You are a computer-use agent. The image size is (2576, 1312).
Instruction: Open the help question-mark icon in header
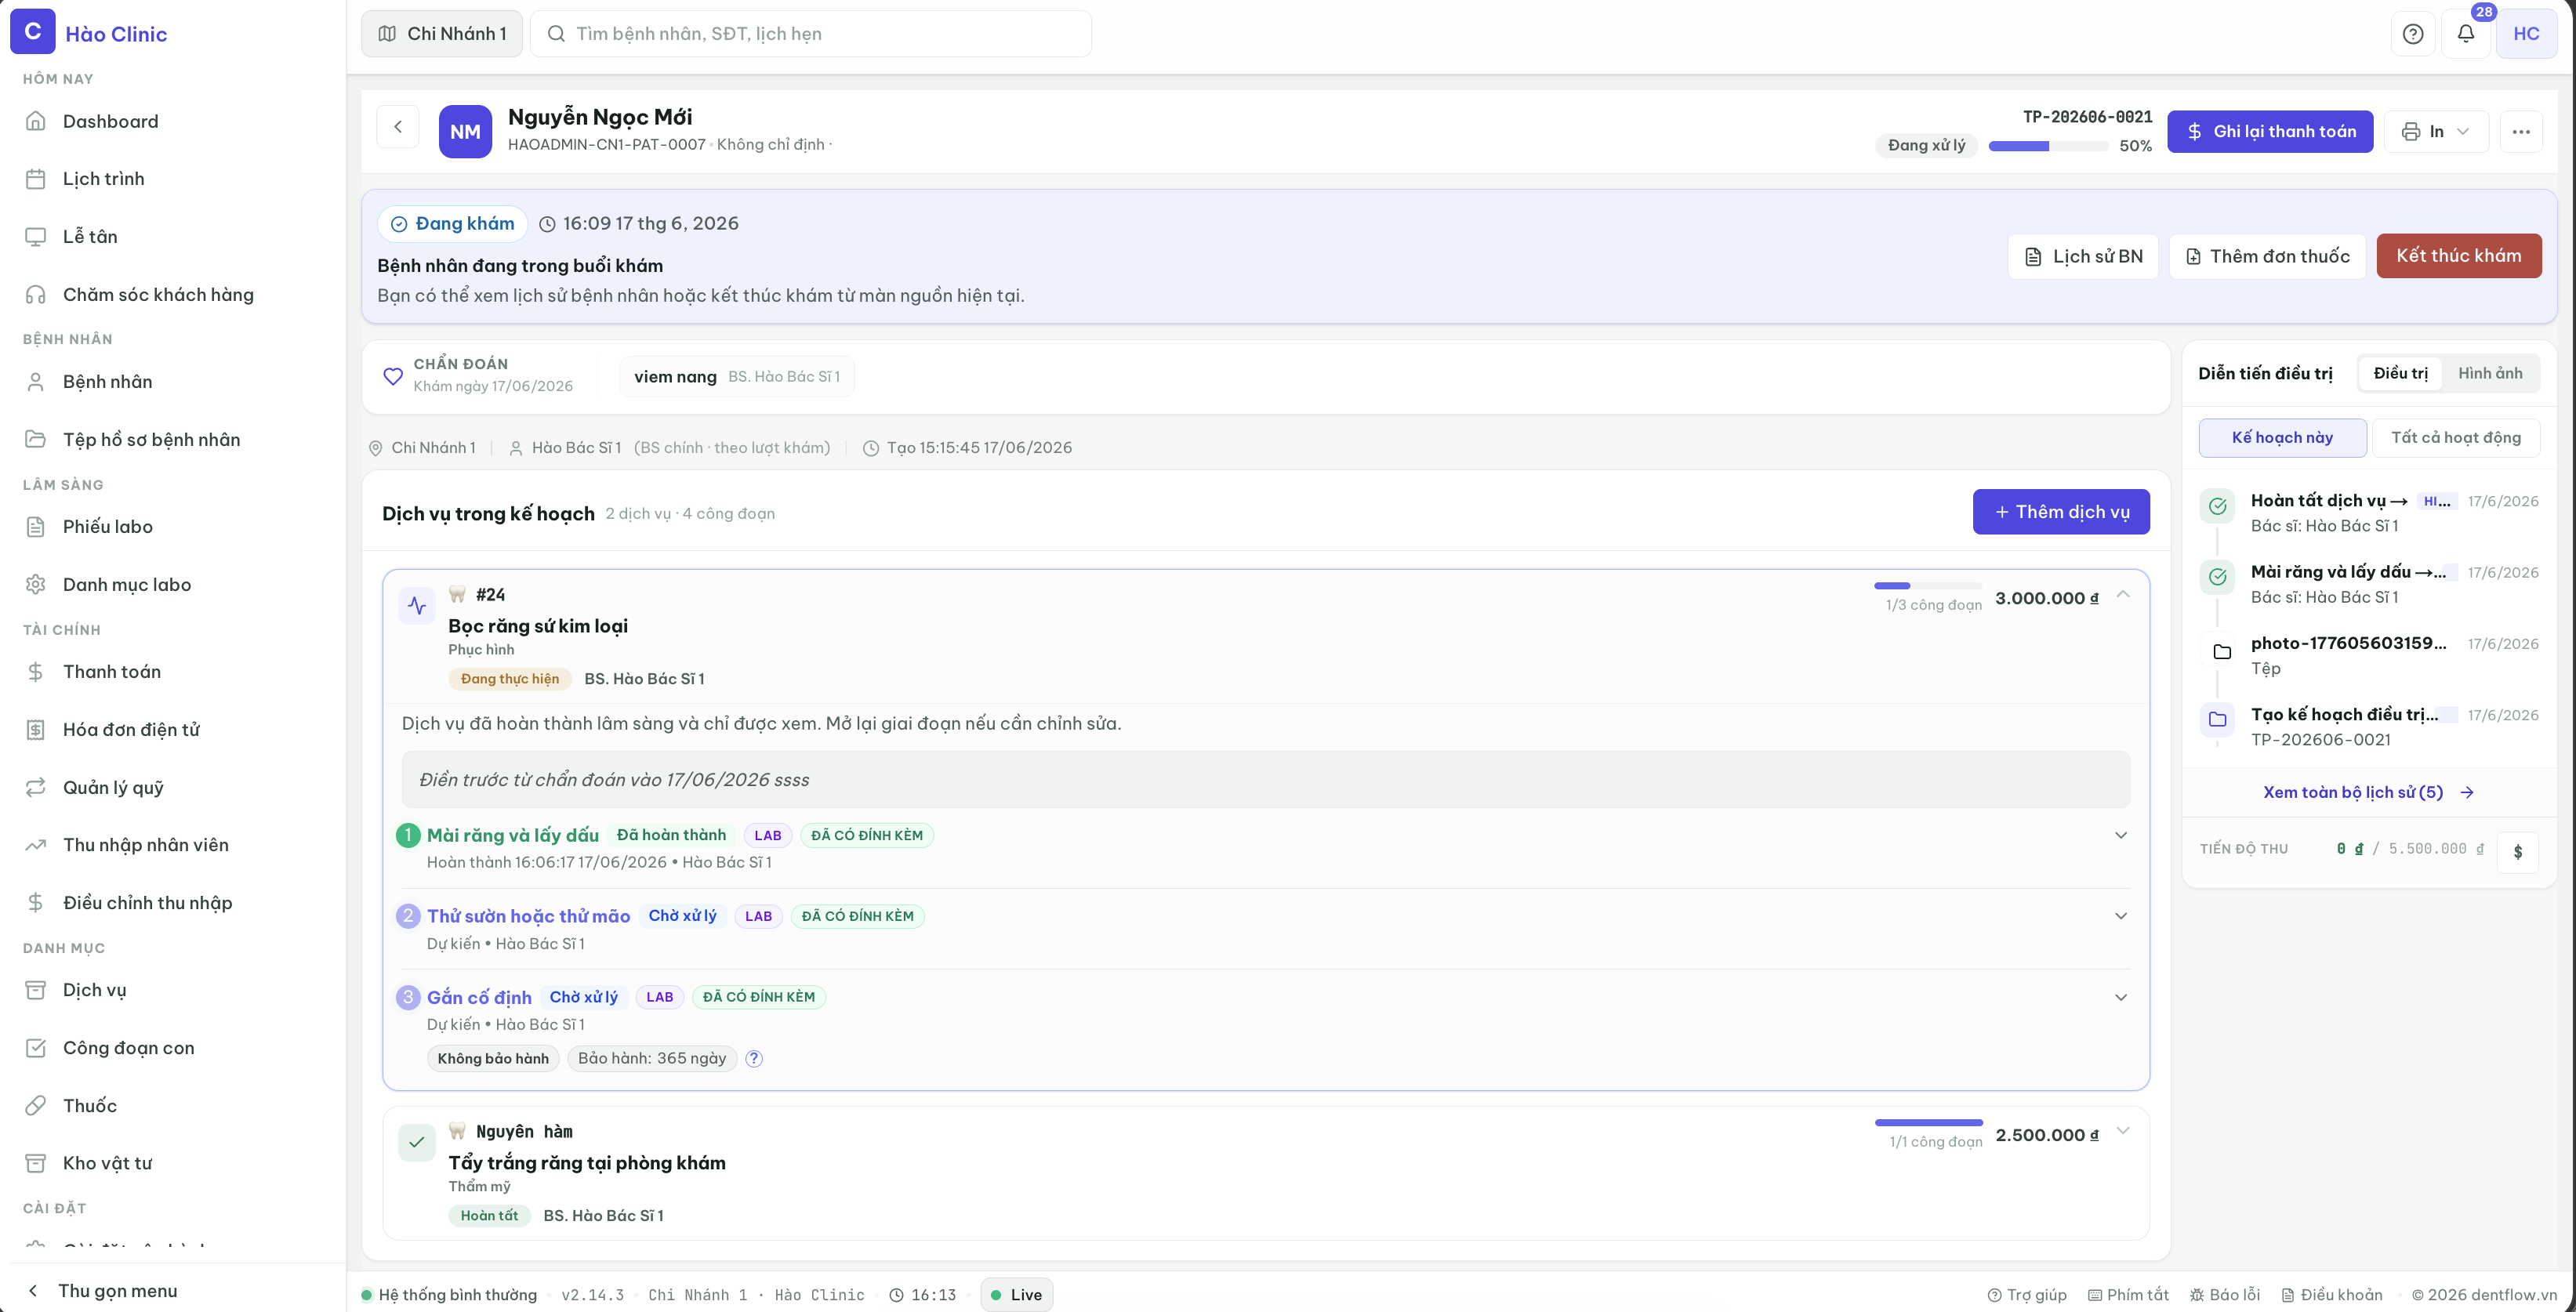click(x=2413, y=34)
